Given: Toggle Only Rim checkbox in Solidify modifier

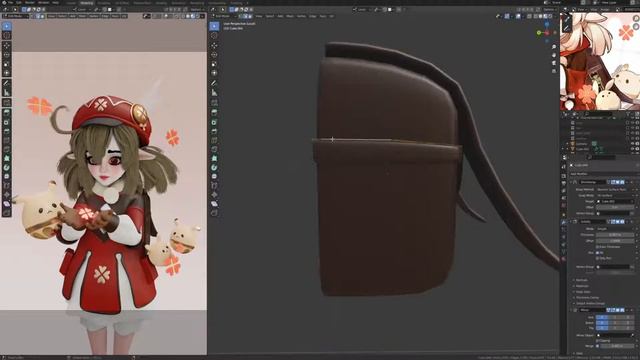Looking at the screenshot, I should 598,258.
